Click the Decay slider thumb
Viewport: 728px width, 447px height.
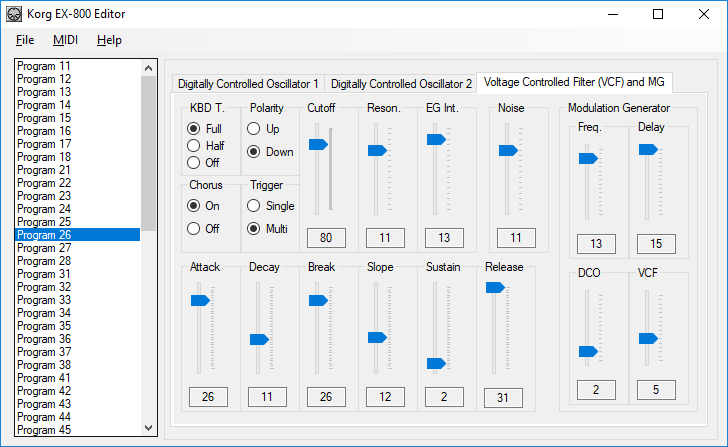259,339
